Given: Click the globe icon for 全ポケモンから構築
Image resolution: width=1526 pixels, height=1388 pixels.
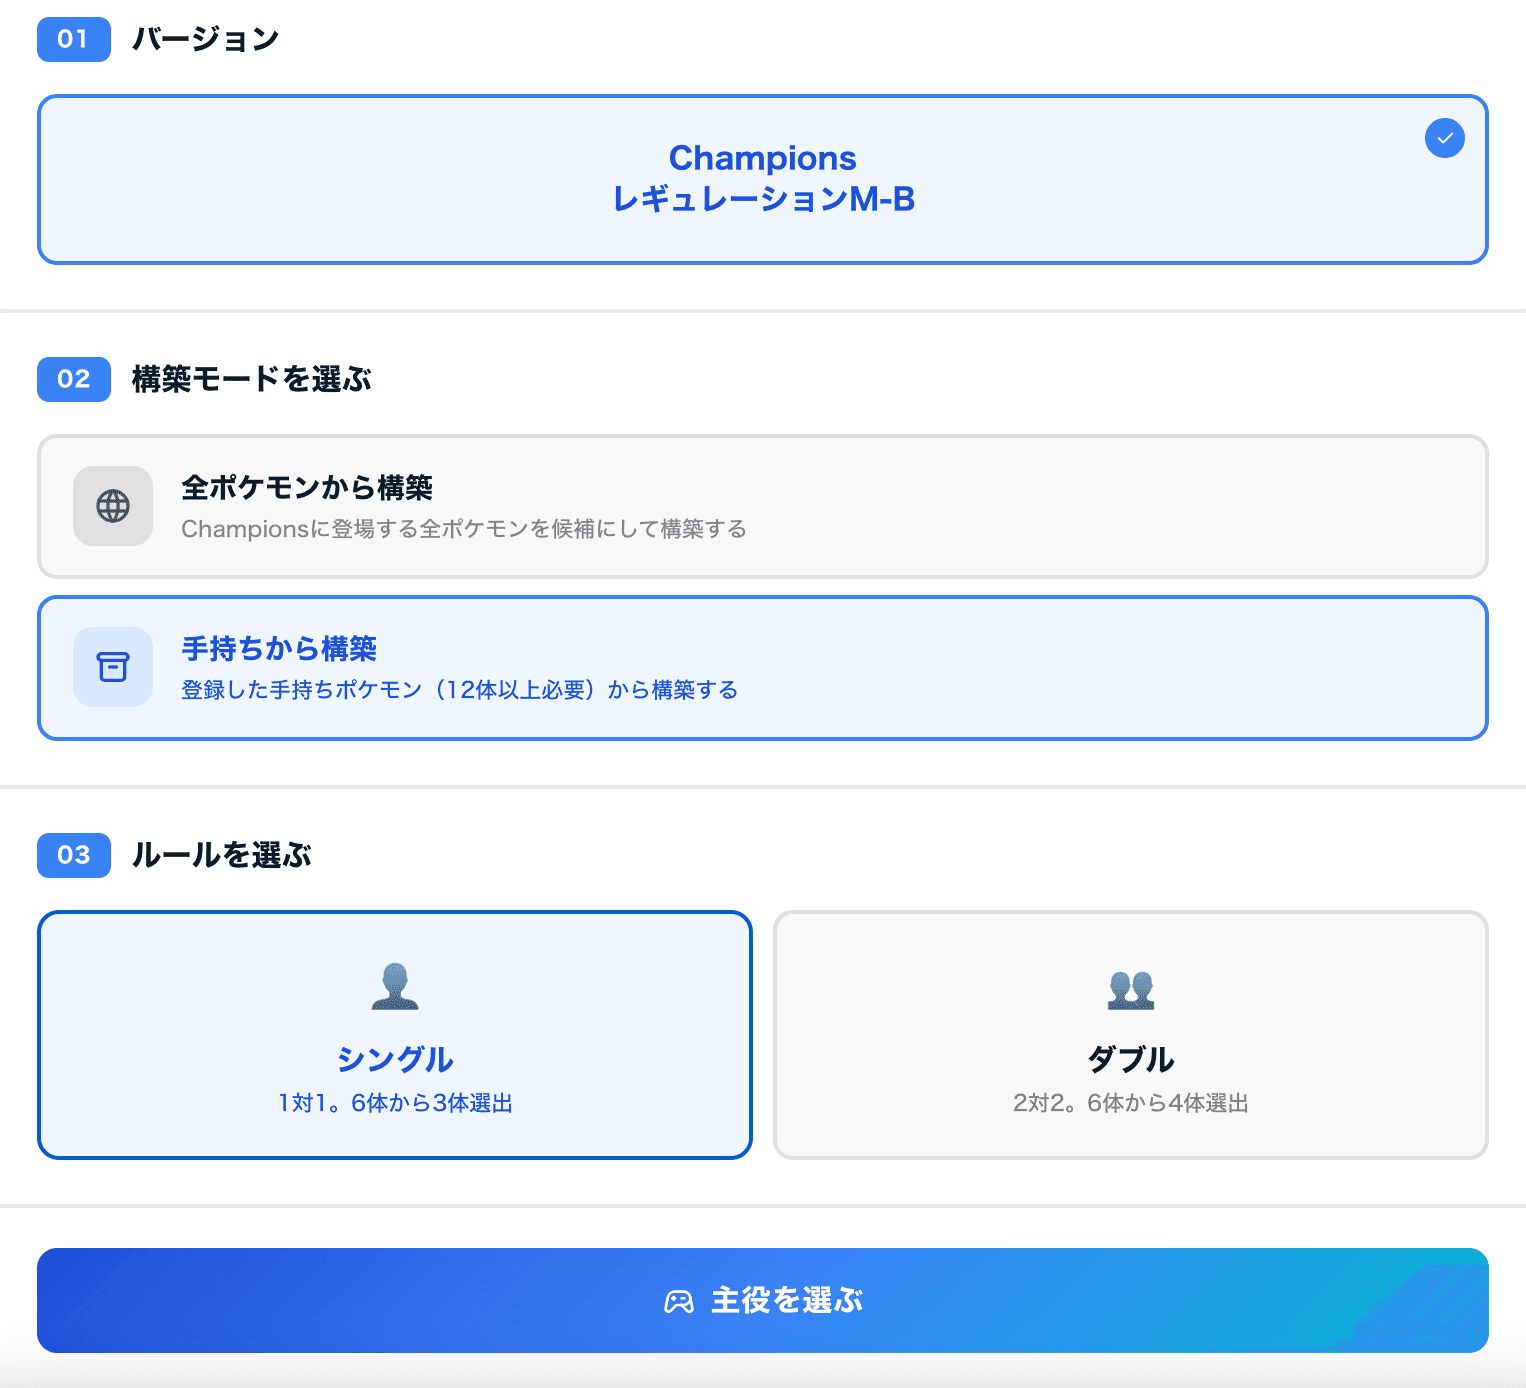Looking at the screenshot, I should [113, 506].
